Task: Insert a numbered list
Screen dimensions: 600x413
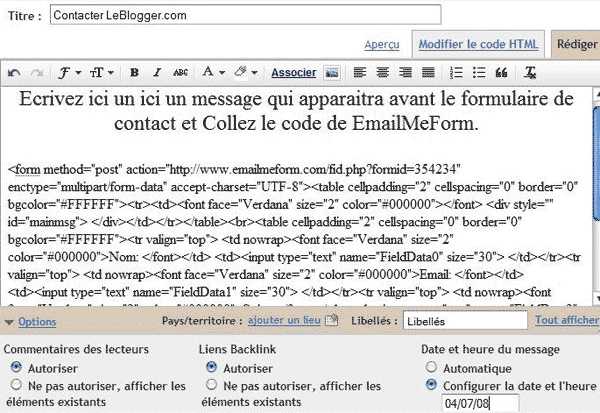Action: pyautogui.click(x=456, y=72)
